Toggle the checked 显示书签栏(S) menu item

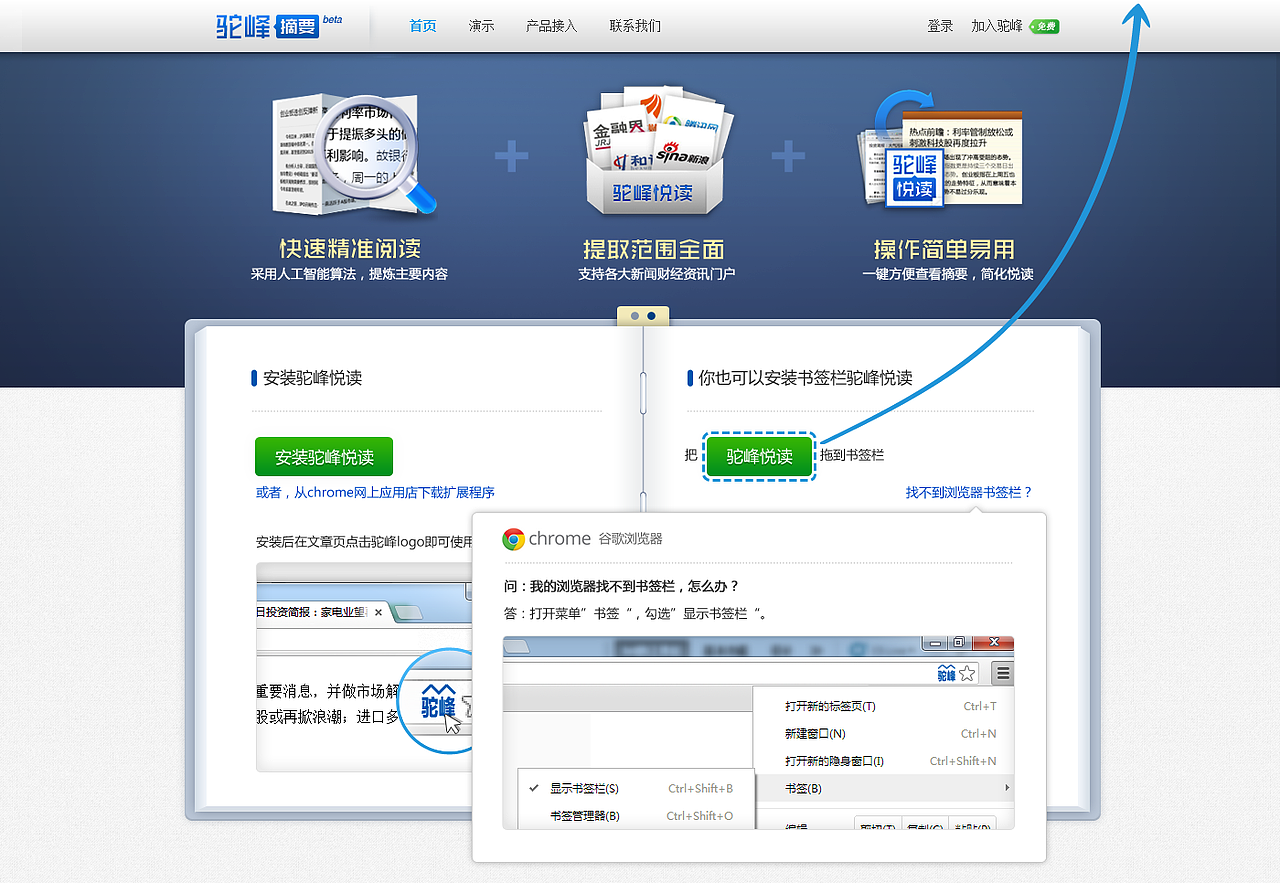(x=636, y=788)
